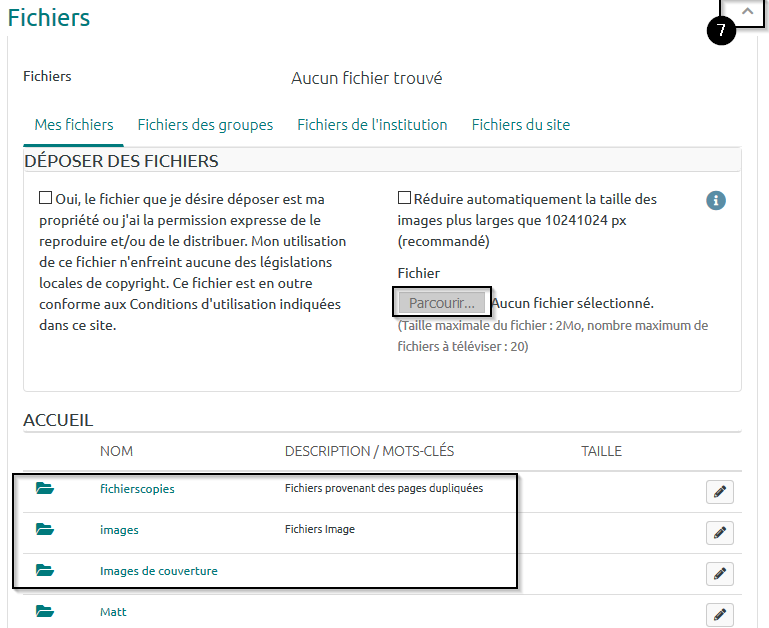Viewport: 769px width, 628px height.
Task: Click the folder icon beside images
Action: click(44, 530)
